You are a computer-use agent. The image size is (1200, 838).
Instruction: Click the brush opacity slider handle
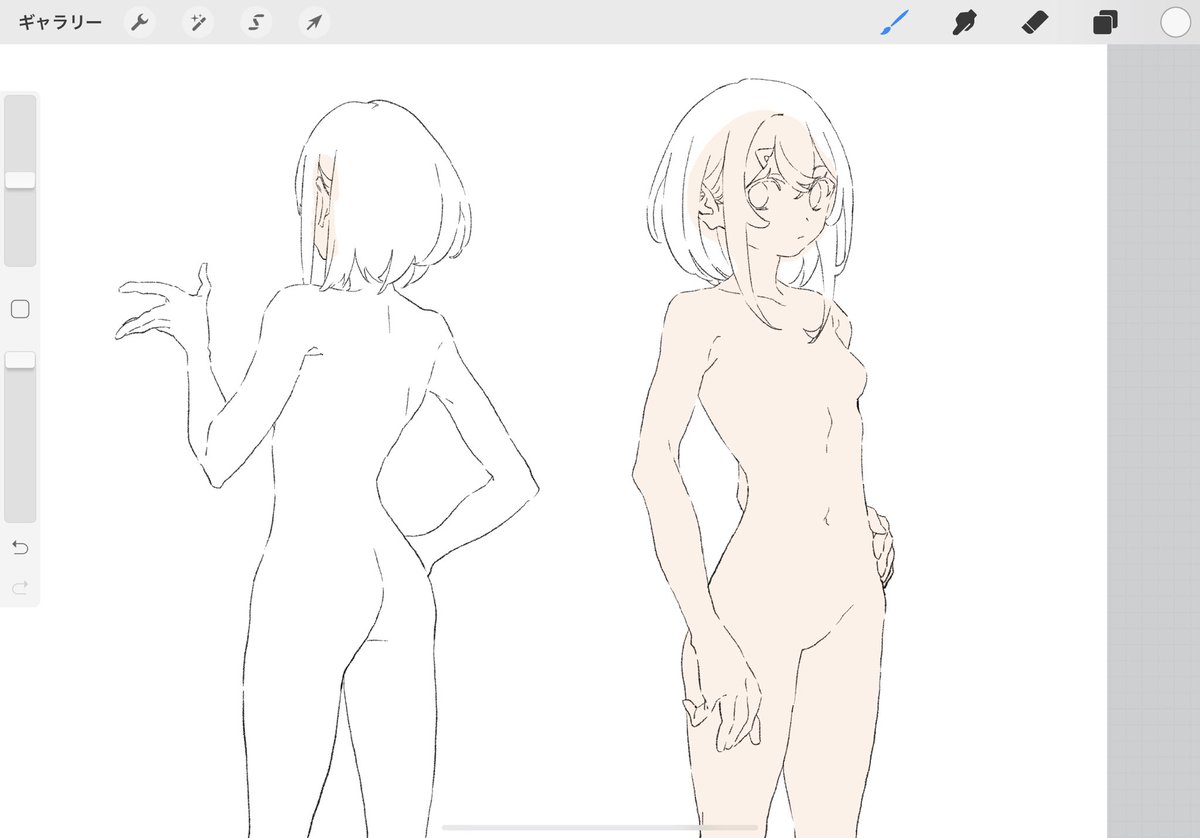[20, 359]
